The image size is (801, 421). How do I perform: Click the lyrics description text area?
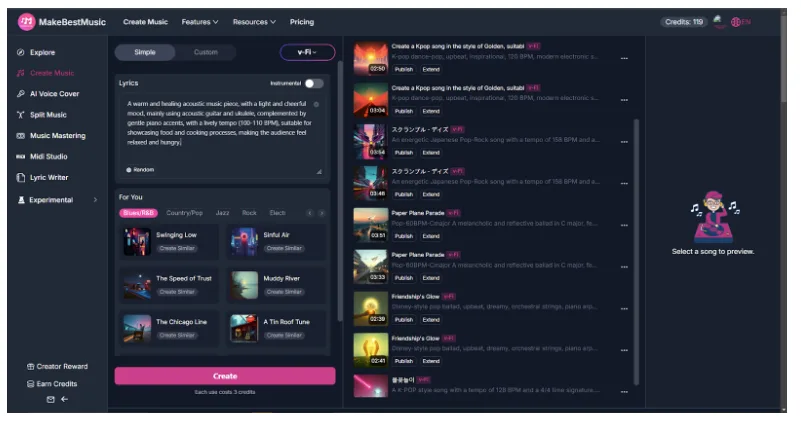click(220, 125)
